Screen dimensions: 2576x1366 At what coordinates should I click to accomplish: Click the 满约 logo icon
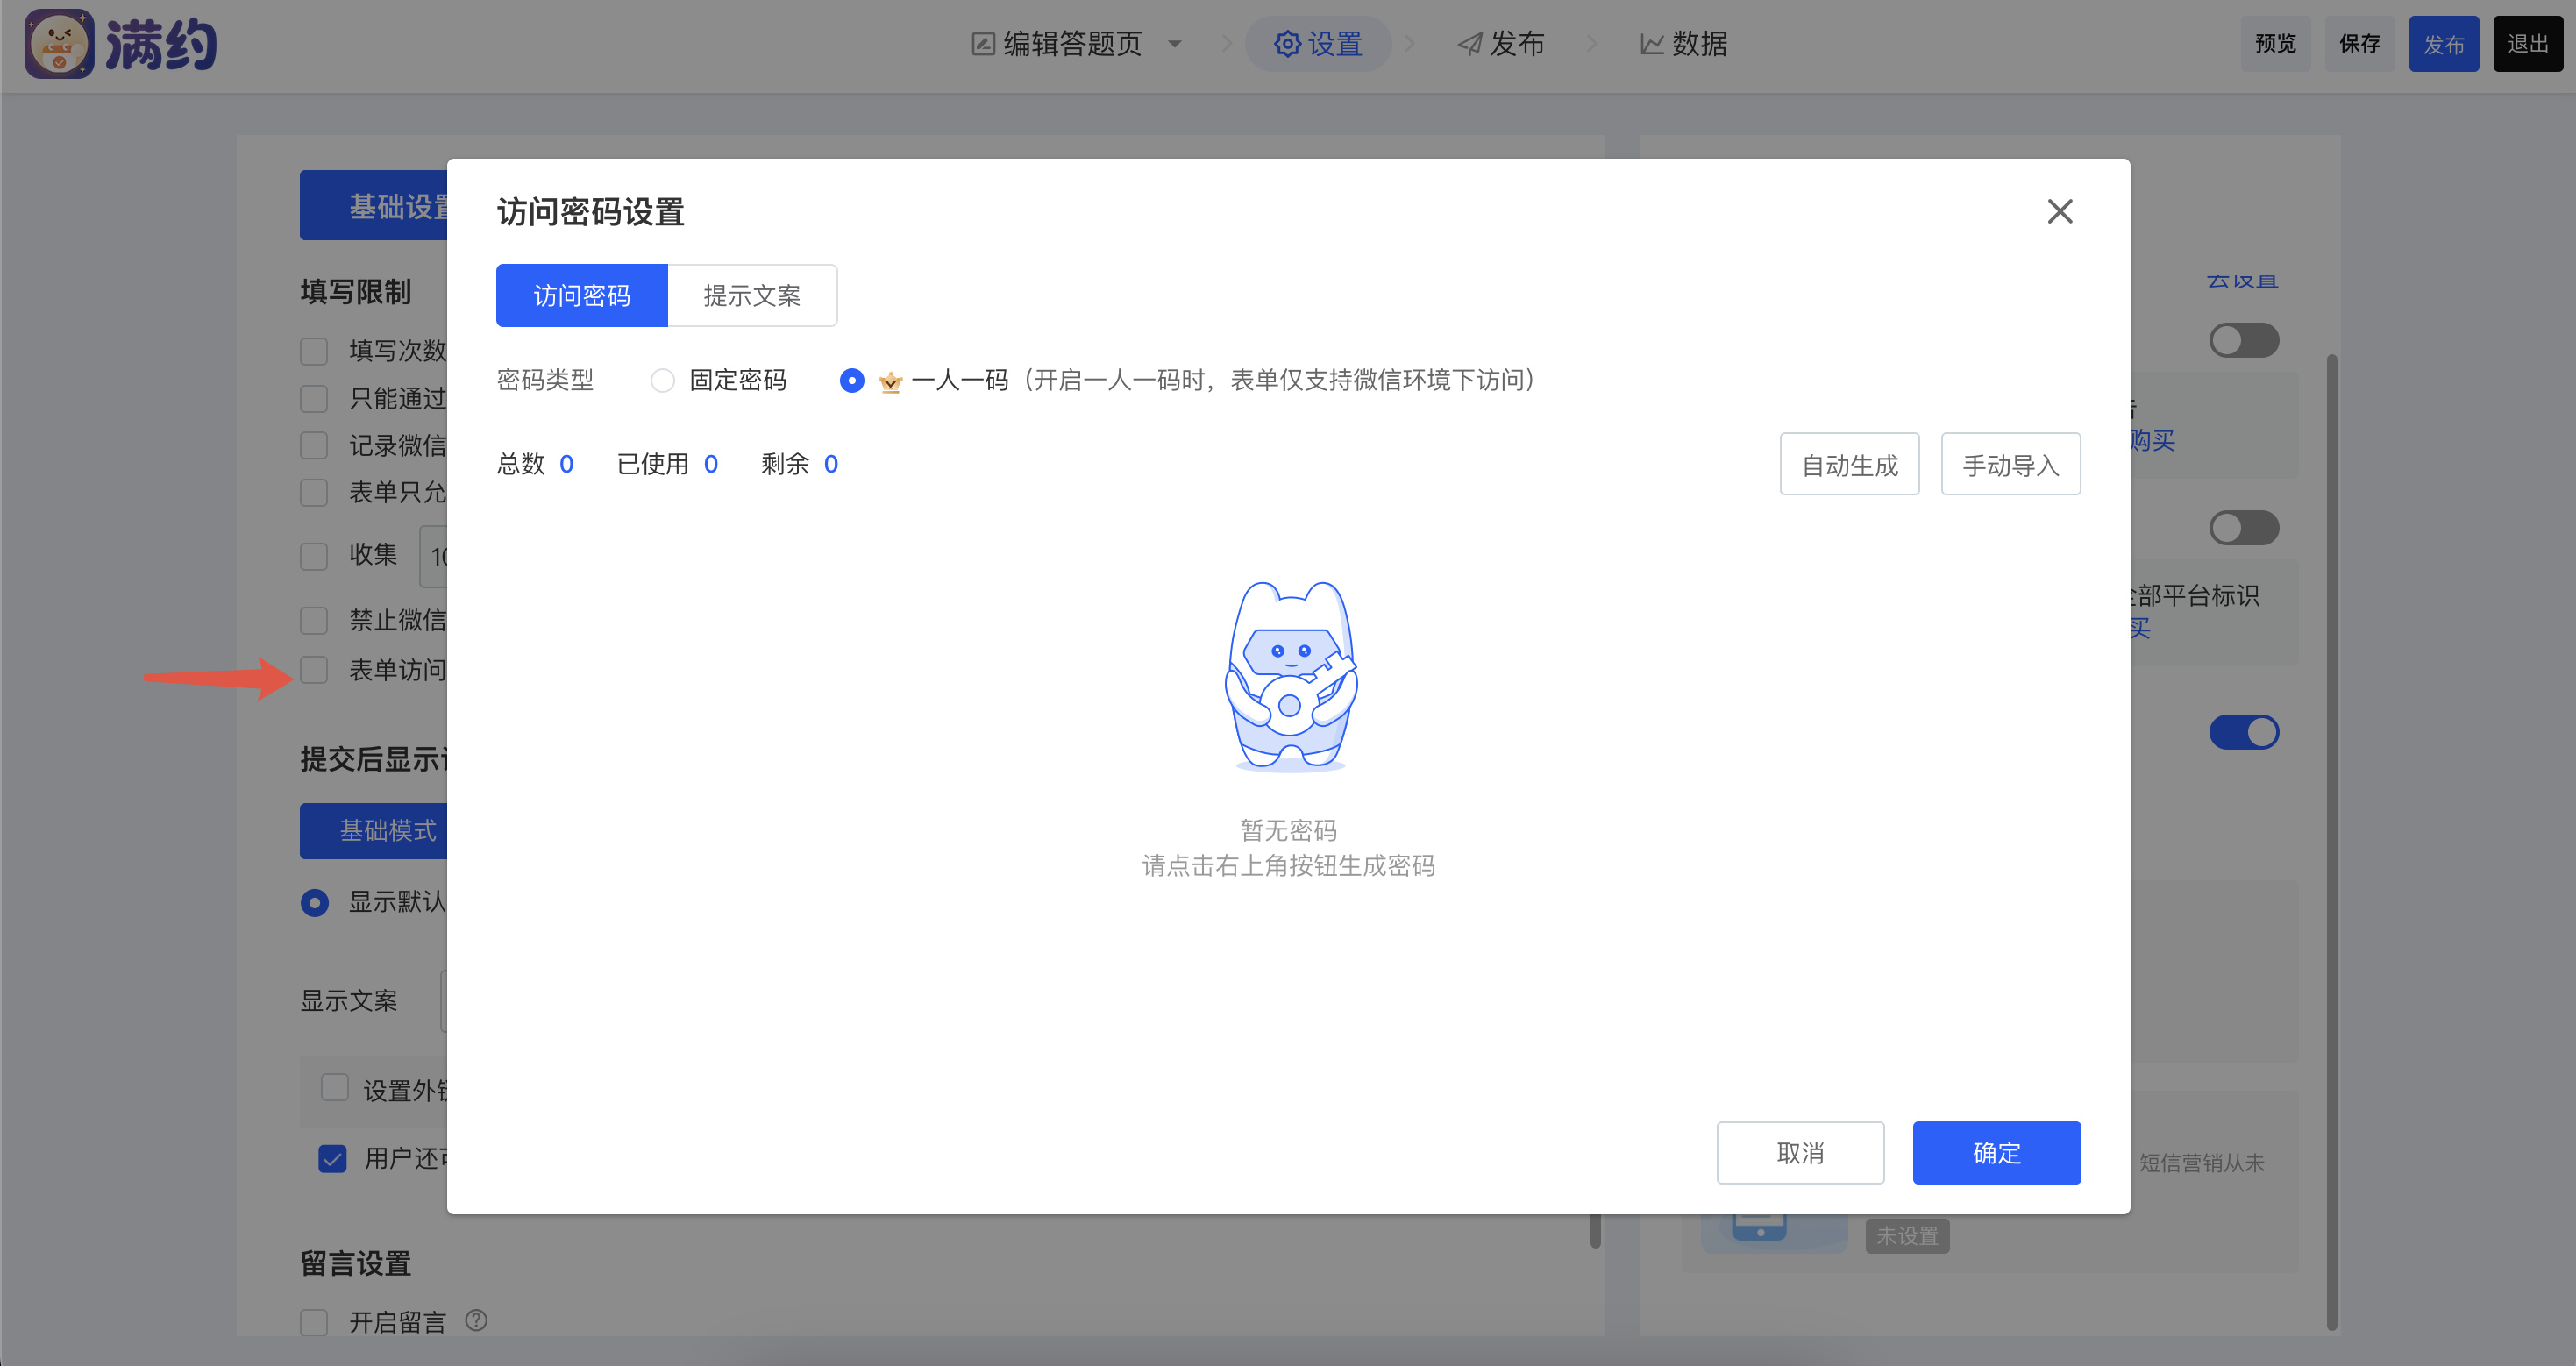tap(59, 44)
